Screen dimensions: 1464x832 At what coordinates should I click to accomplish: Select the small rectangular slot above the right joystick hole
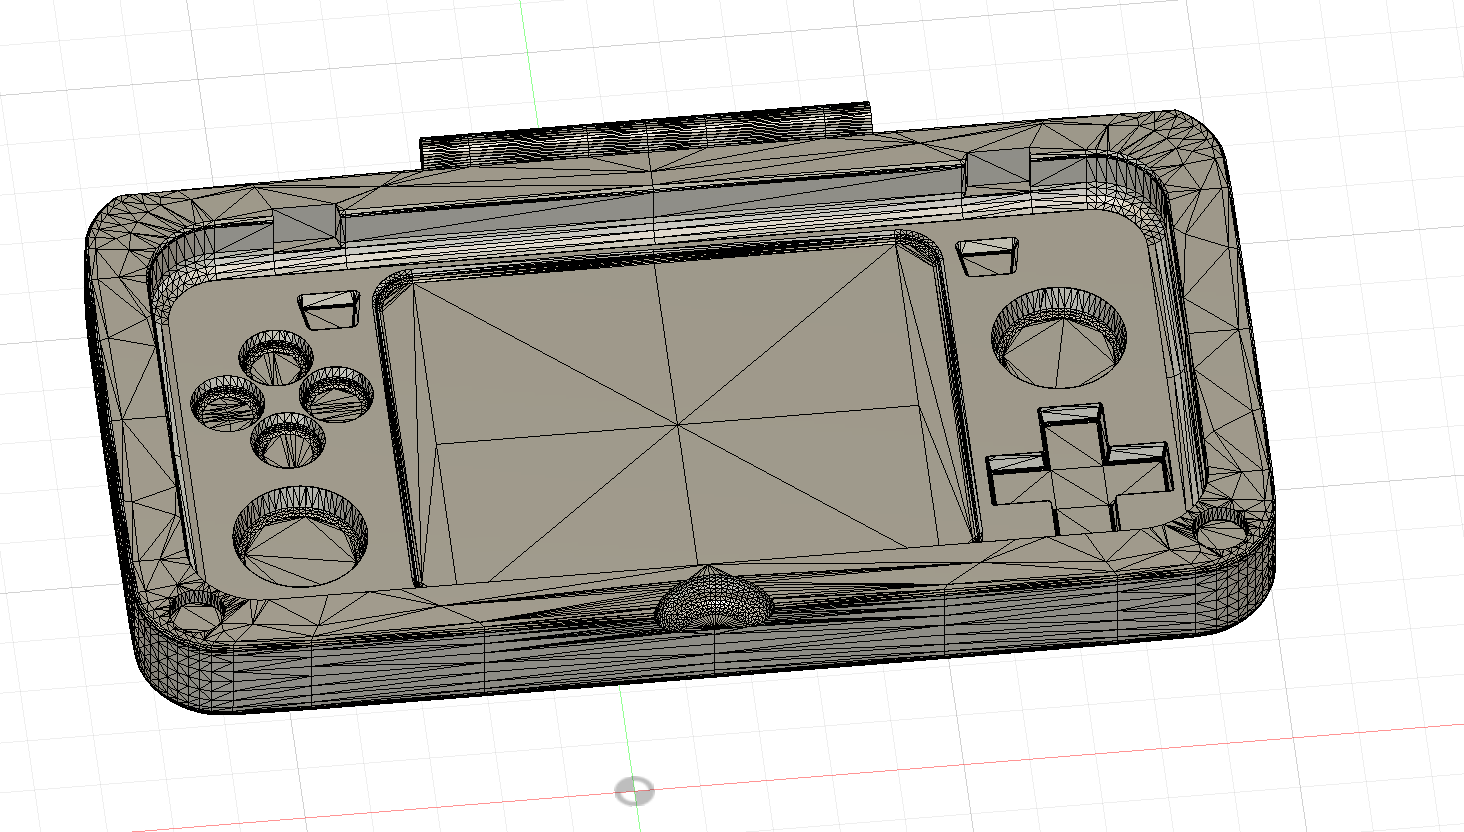(x=987, y=256)
